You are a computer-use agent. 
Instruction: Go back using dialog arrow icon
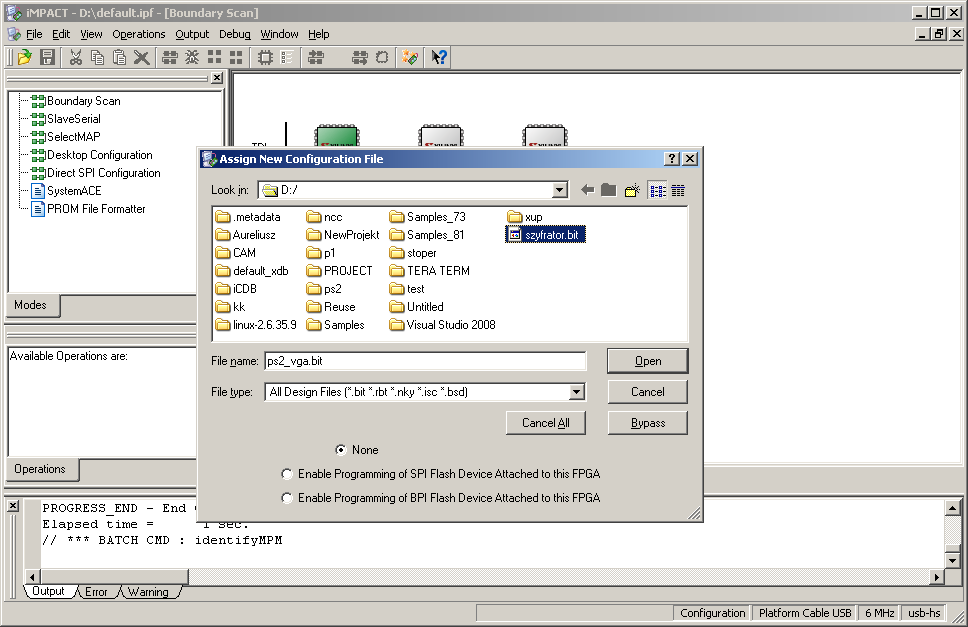[588, 190]
